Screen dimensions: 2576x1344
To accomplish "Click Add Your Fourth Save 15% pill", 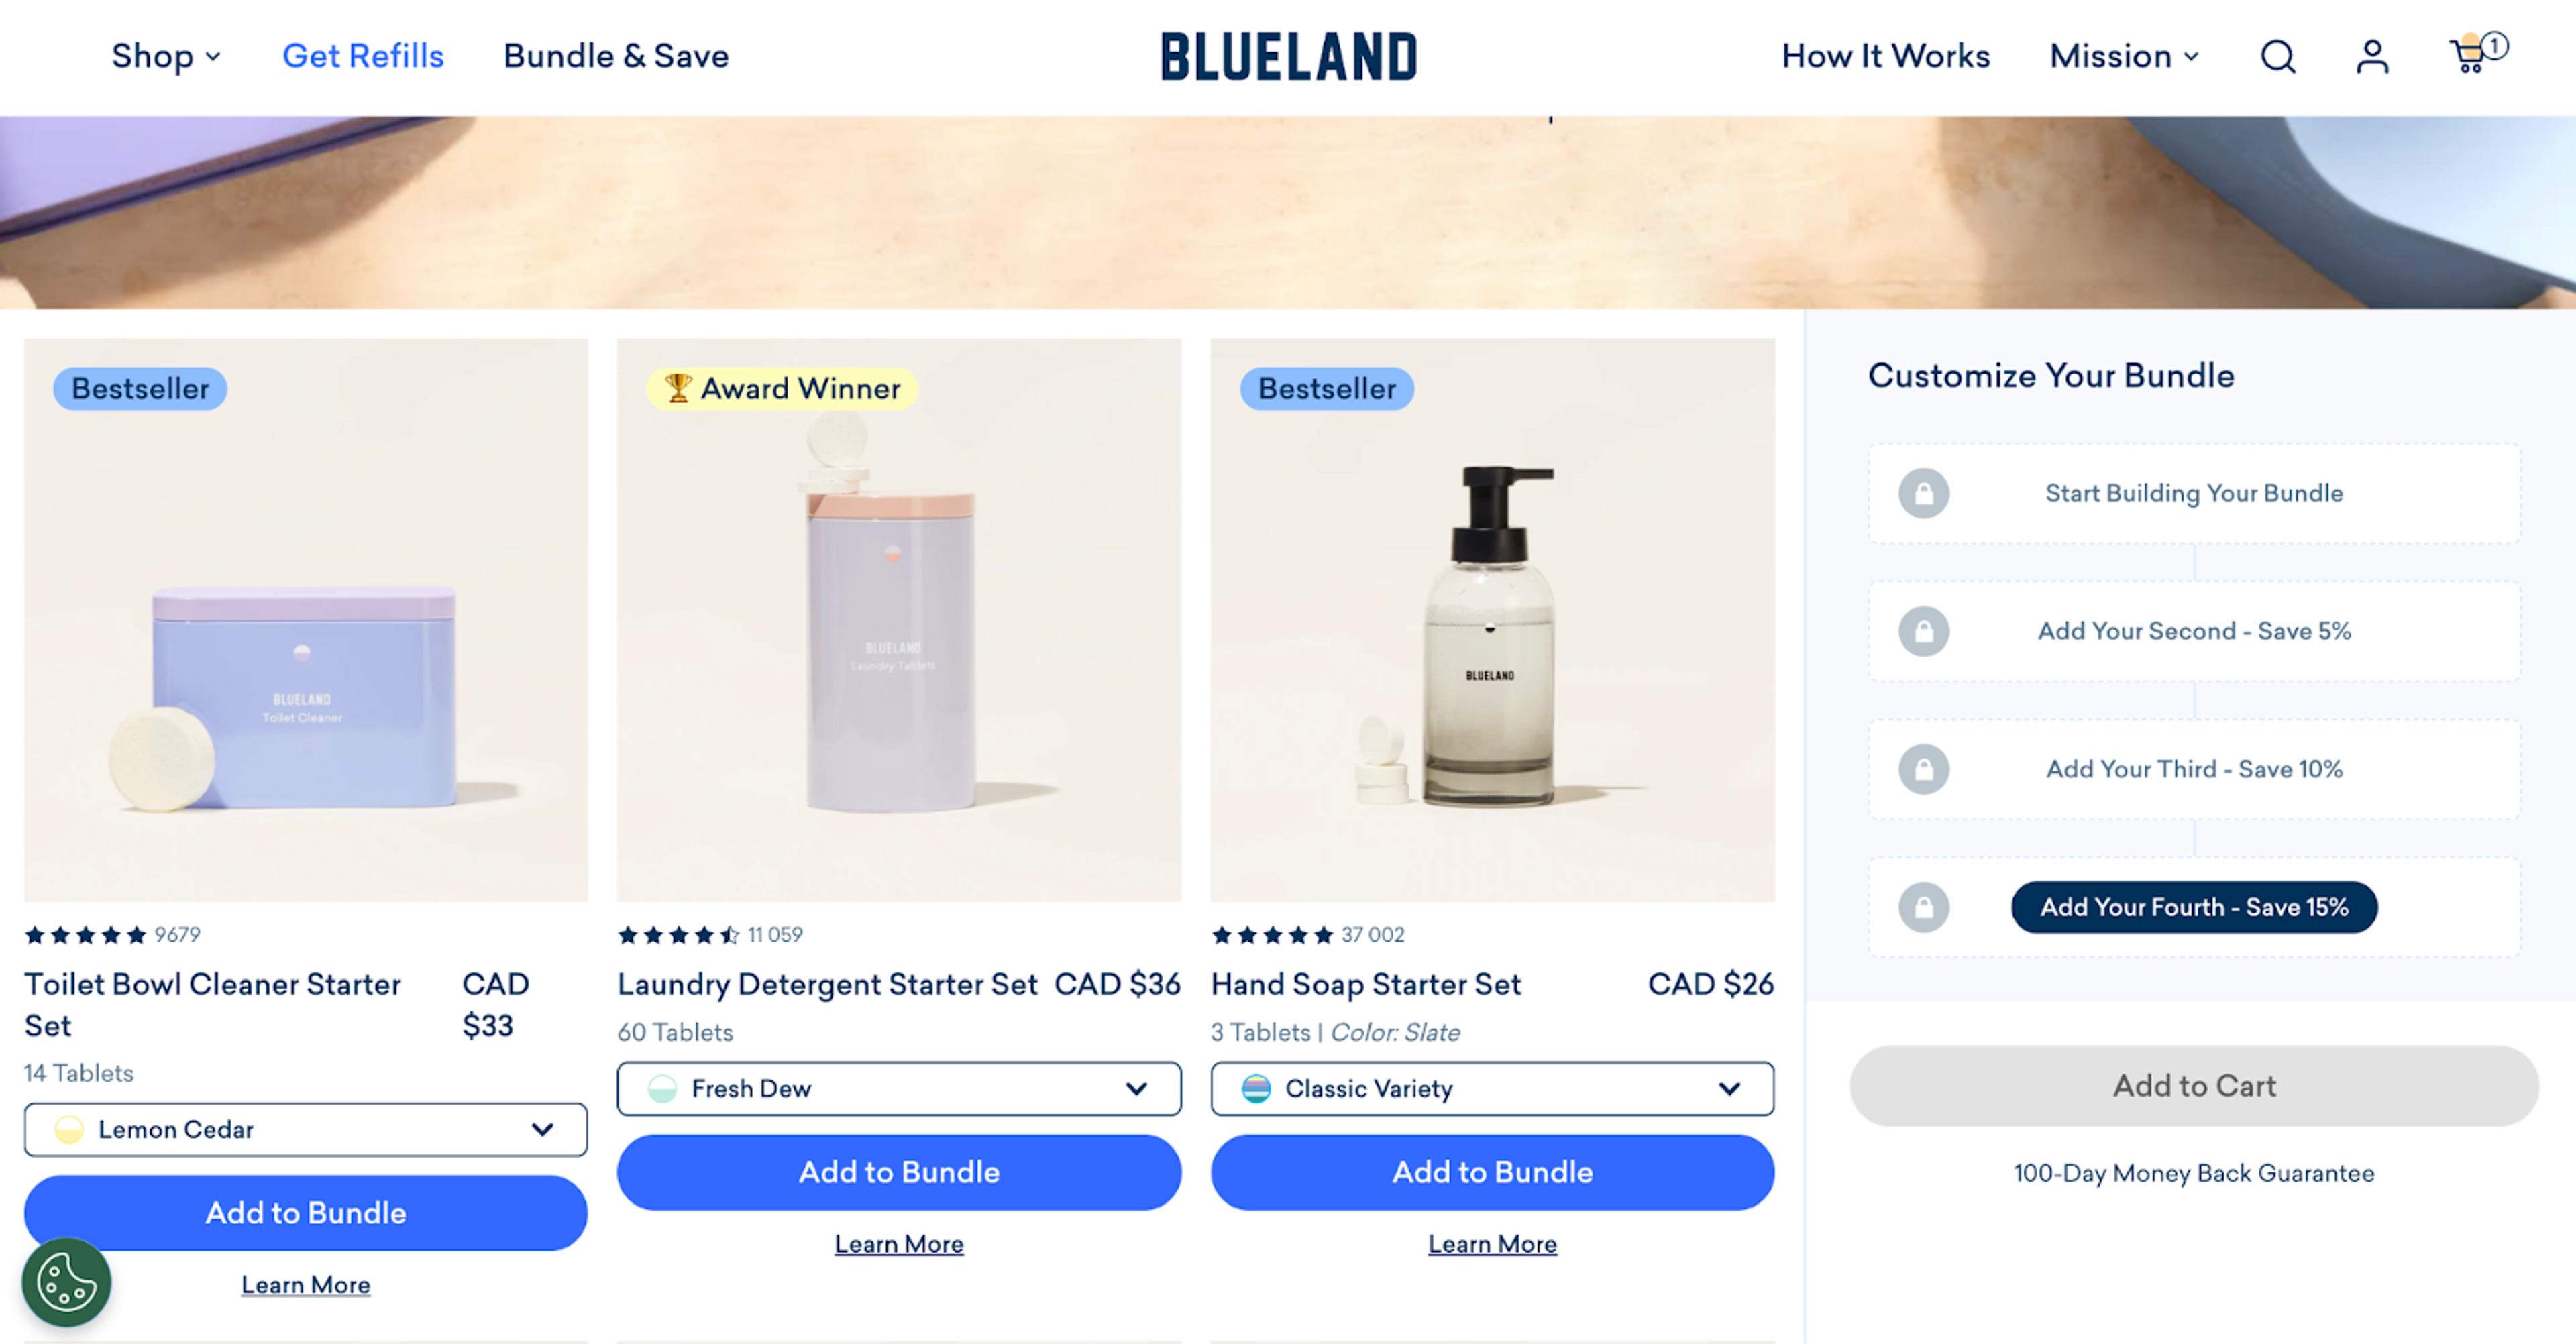I will pos(2194,907).
